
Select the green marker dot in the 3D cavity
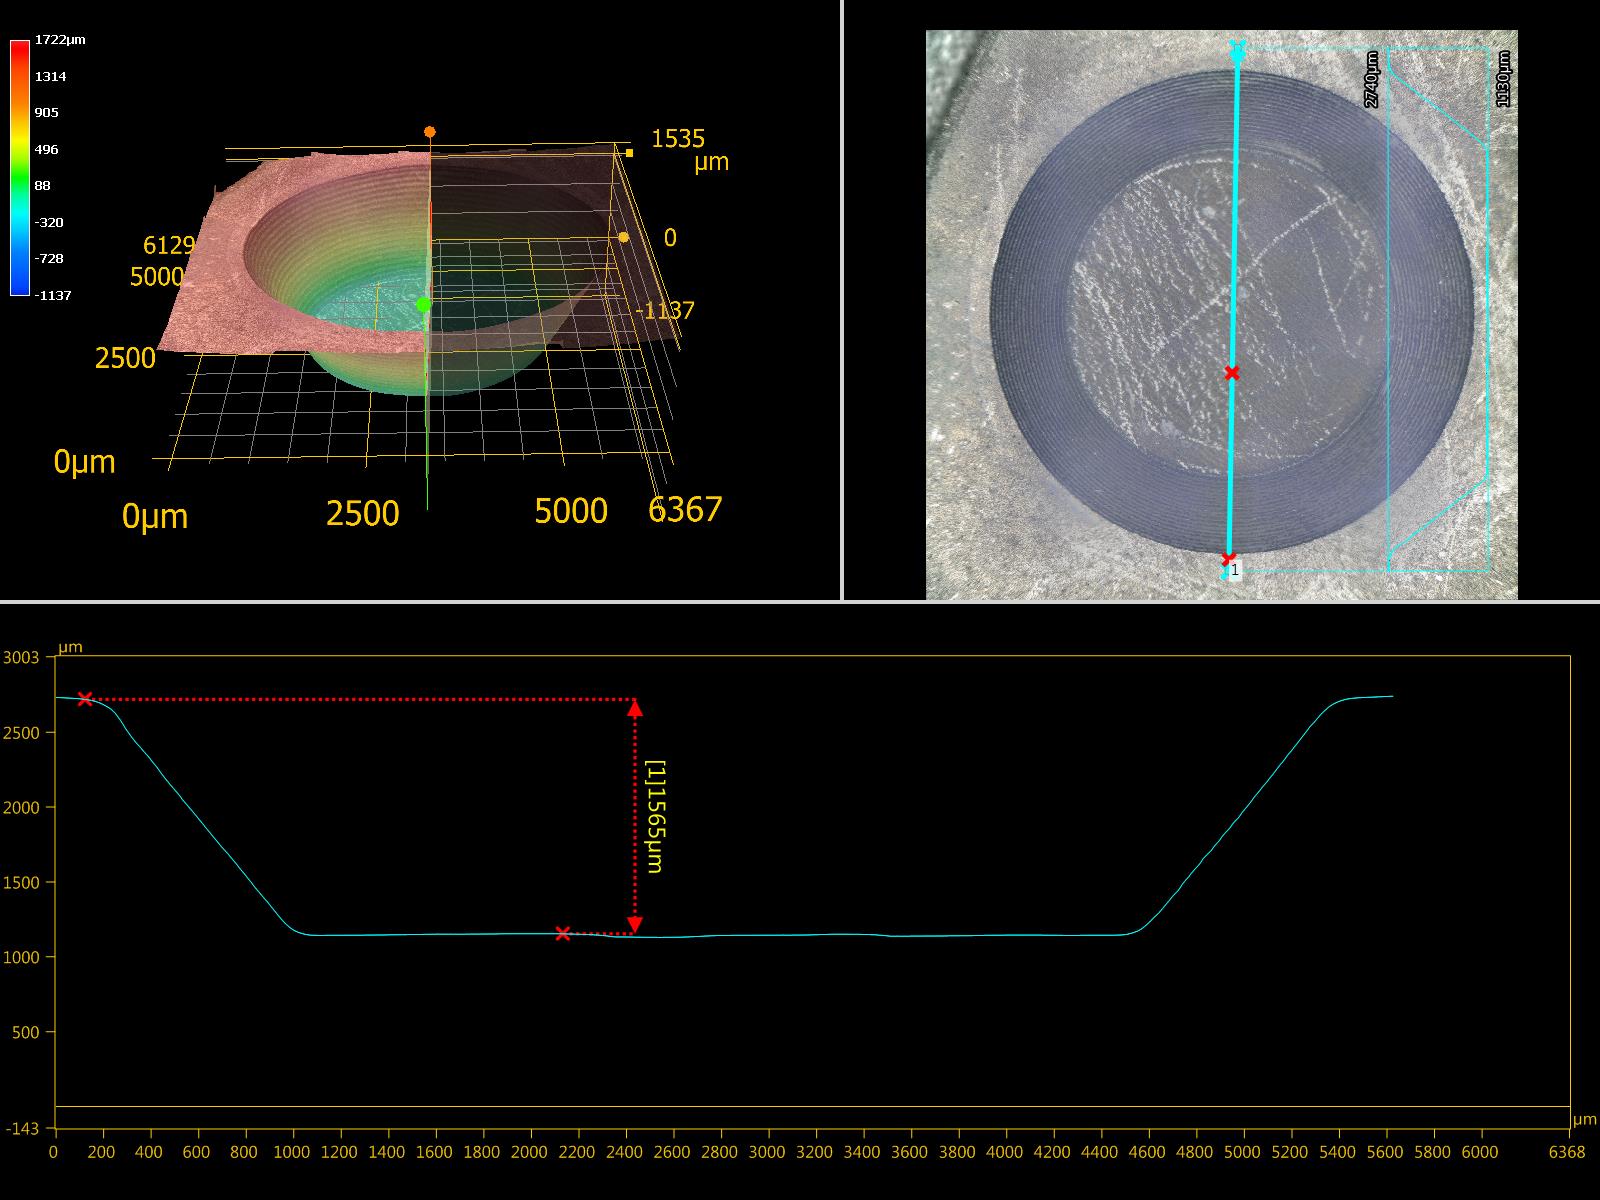click(x=424, y=304)
